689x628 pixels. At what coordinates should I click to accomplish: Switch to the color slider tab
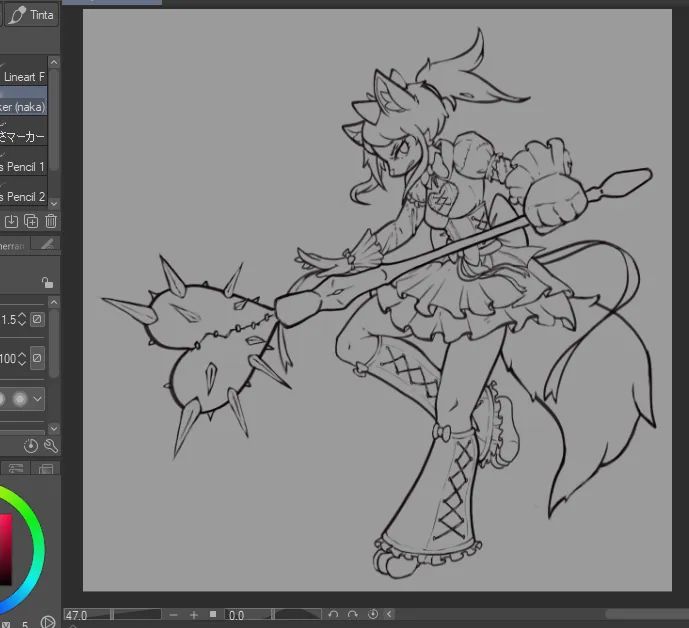(x=16, y=468)
